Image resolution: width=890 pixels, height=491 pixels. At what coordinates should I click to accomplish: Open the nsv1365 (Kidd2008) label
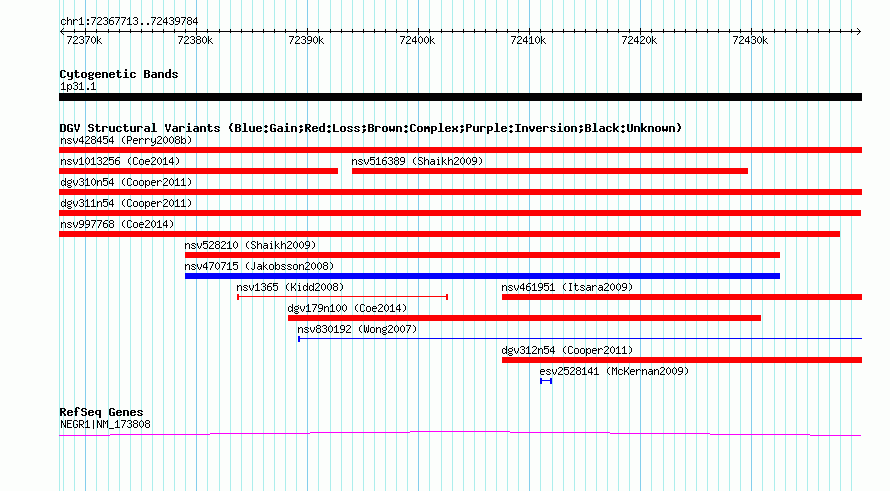(x=290, y=287)
